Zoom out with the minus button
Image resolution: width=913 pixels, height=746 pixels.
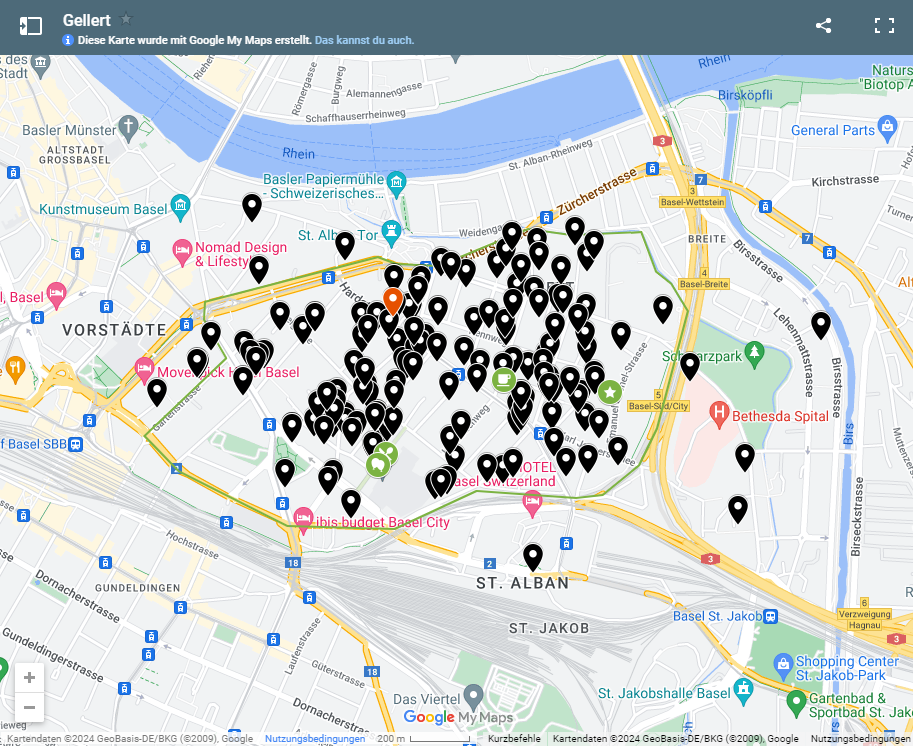29,707
